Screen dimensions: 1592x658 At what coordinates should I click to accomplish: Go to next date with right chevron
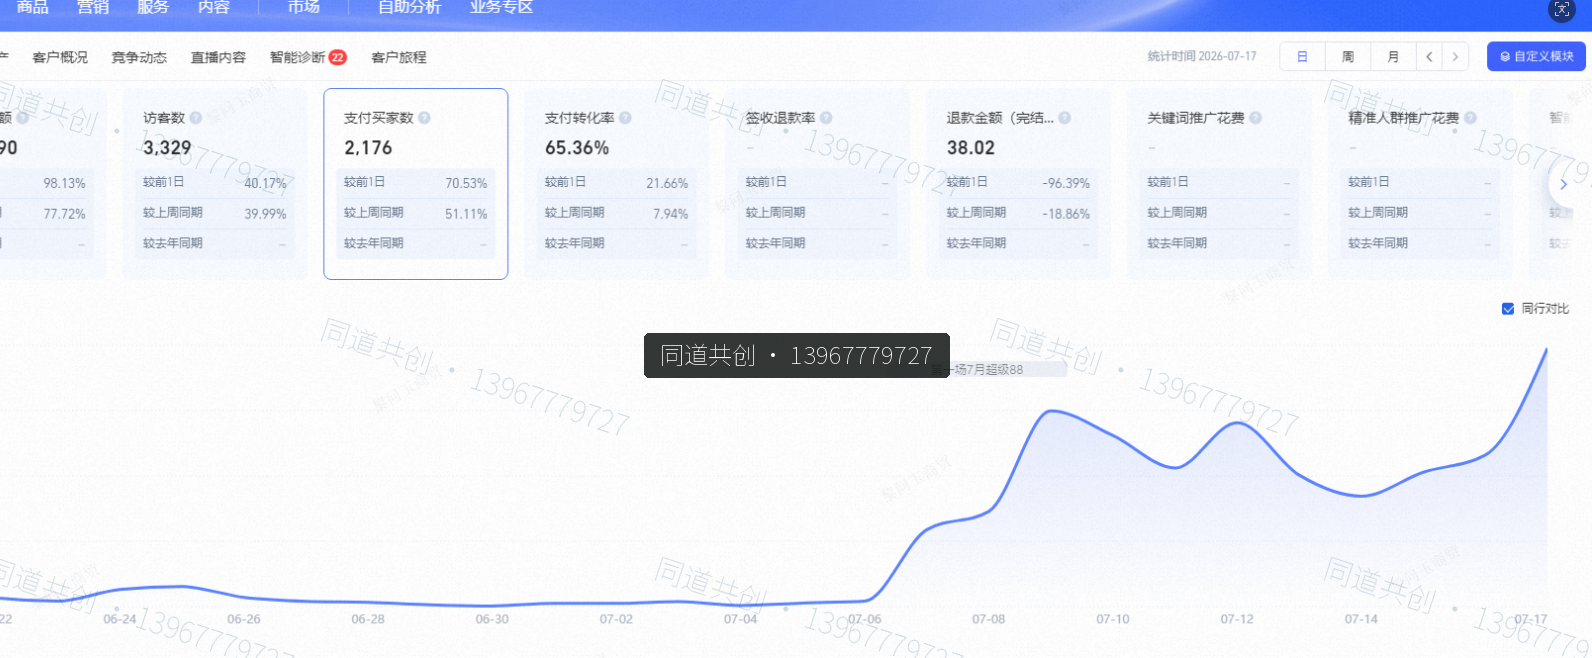coord(1455,57)
